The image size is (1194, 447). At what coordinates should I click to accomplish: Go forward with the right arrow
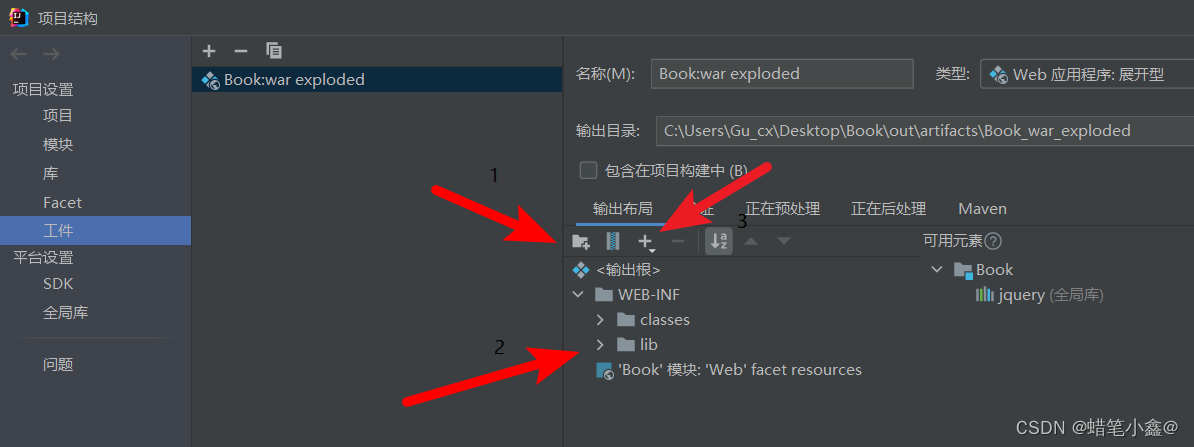click(x=51, y=54)
